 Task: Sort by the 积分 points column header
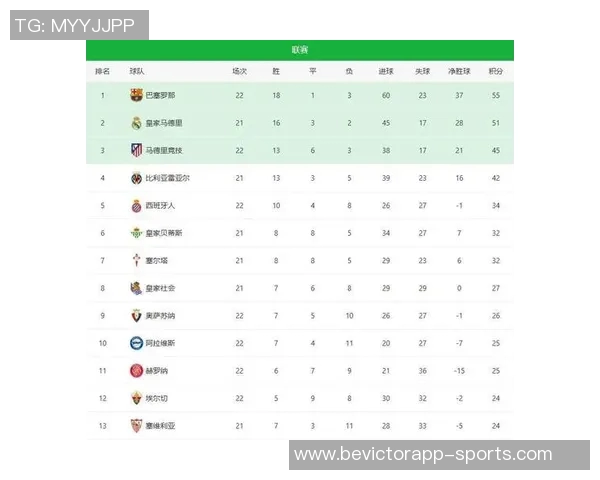pyautogui.click(x=495, y=71)
